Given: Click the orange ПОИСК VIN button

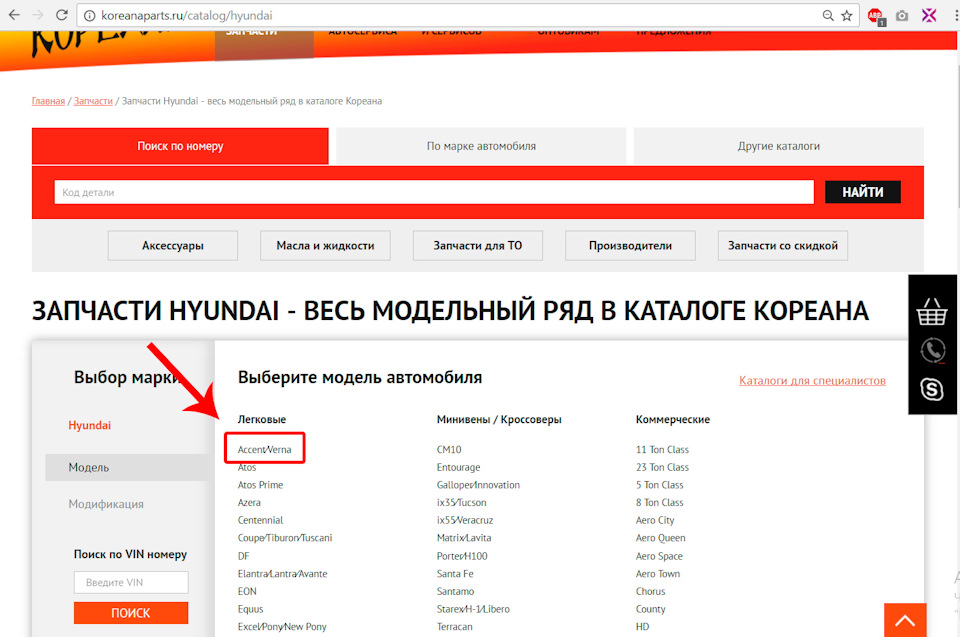Looking at the screenshot, I should 131,612.
